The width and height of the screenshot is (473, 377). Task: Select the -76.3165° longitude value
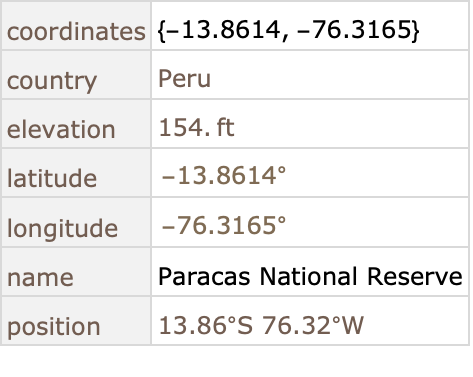click(224, 225)
